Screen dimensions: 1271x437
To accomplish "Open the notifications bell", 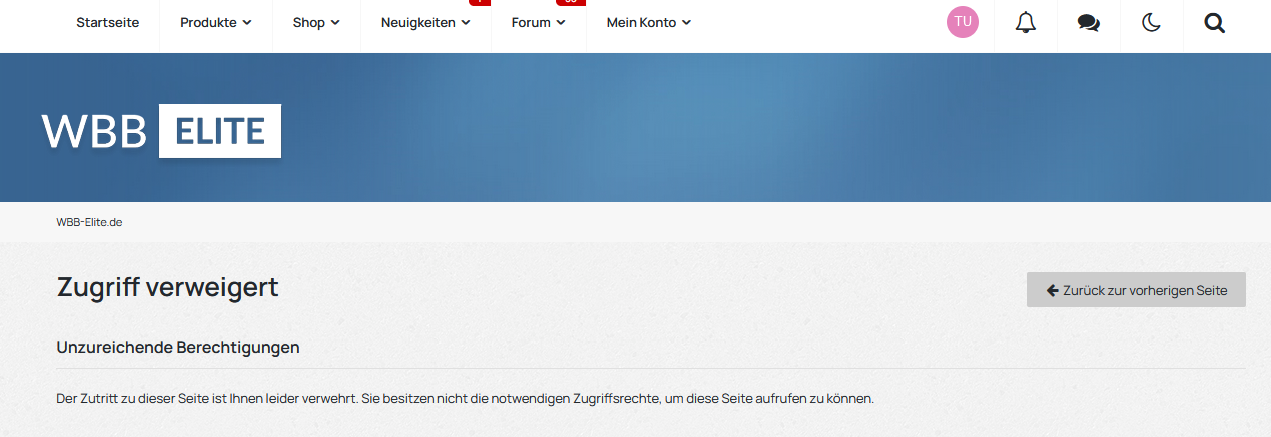I will tap(1025, 22).
